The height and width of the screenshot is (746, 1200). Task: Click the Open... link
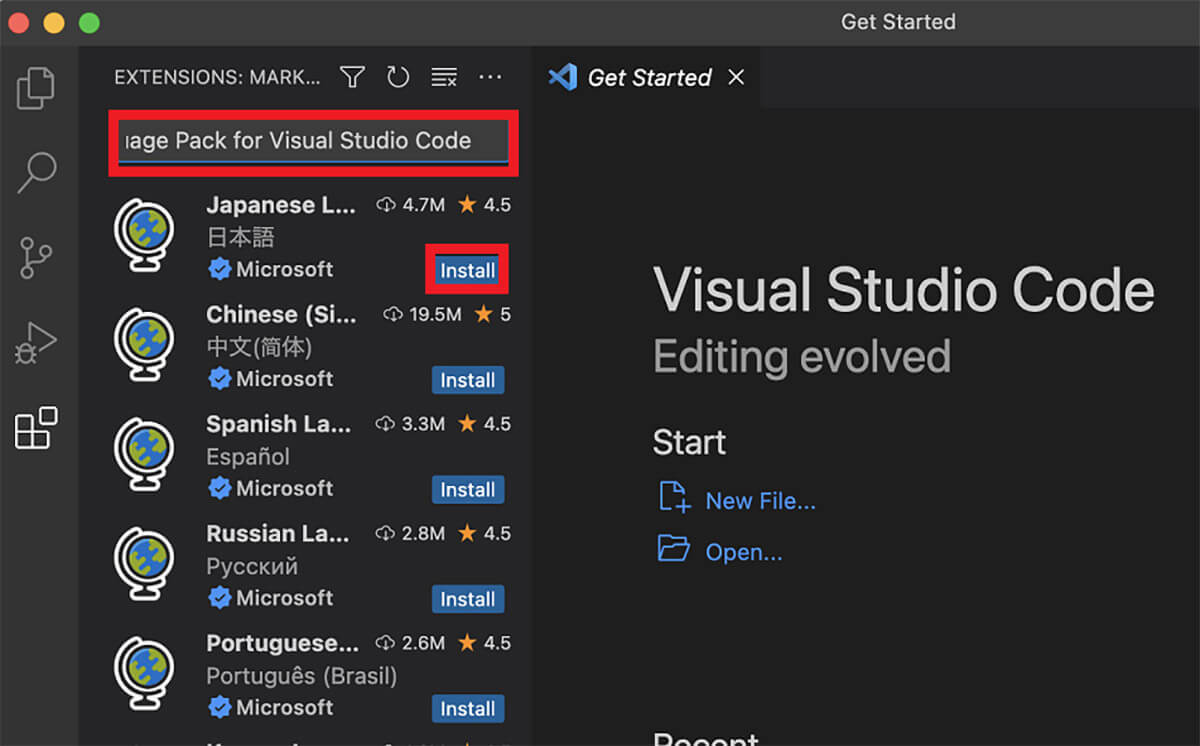(x=744, y=552)
